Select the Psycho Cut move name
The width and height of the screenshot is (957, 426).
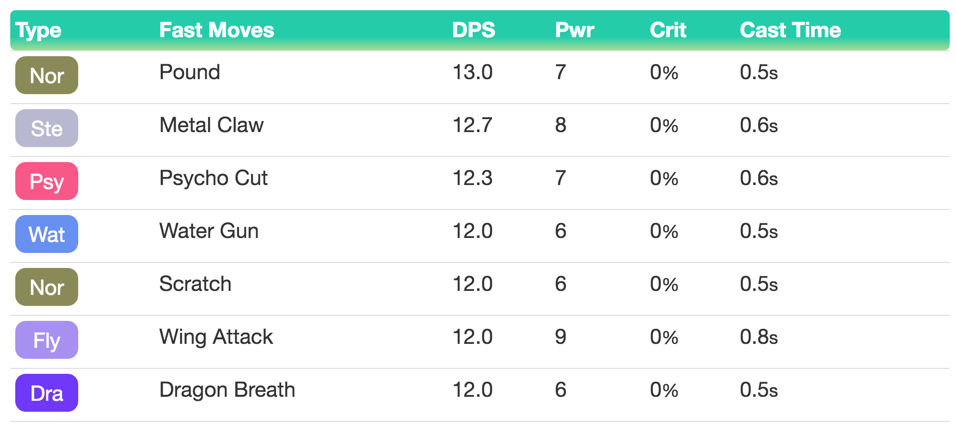[x=213, y=178]
